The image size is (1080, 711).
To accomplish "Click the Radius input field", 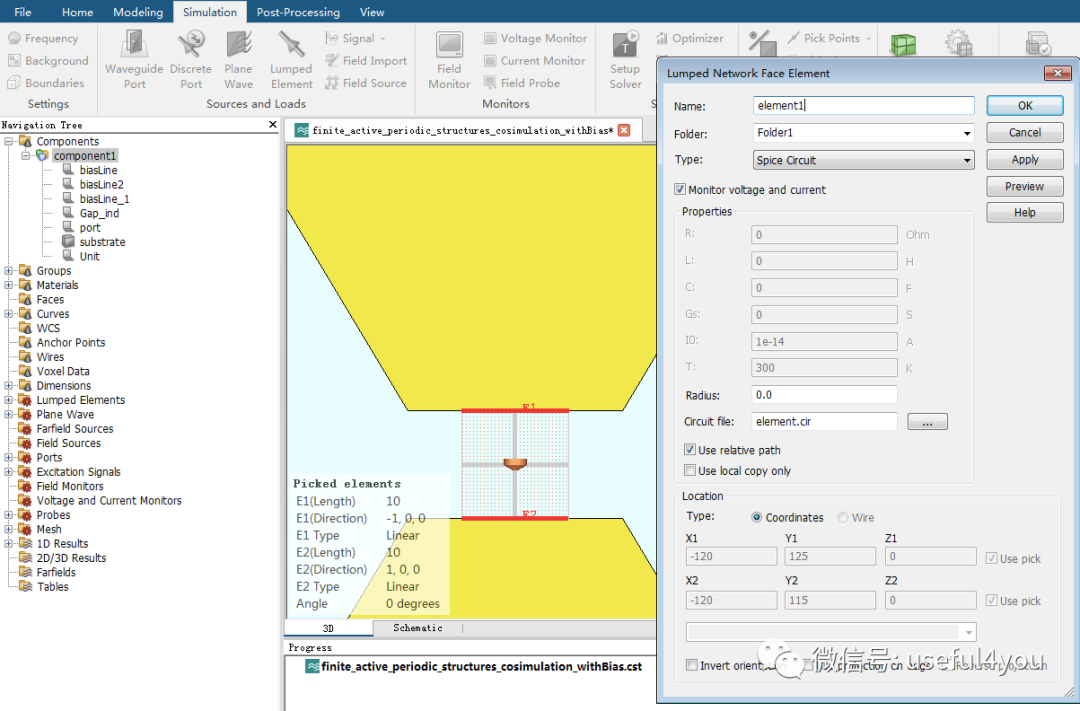I will click(x=824, y=395).
